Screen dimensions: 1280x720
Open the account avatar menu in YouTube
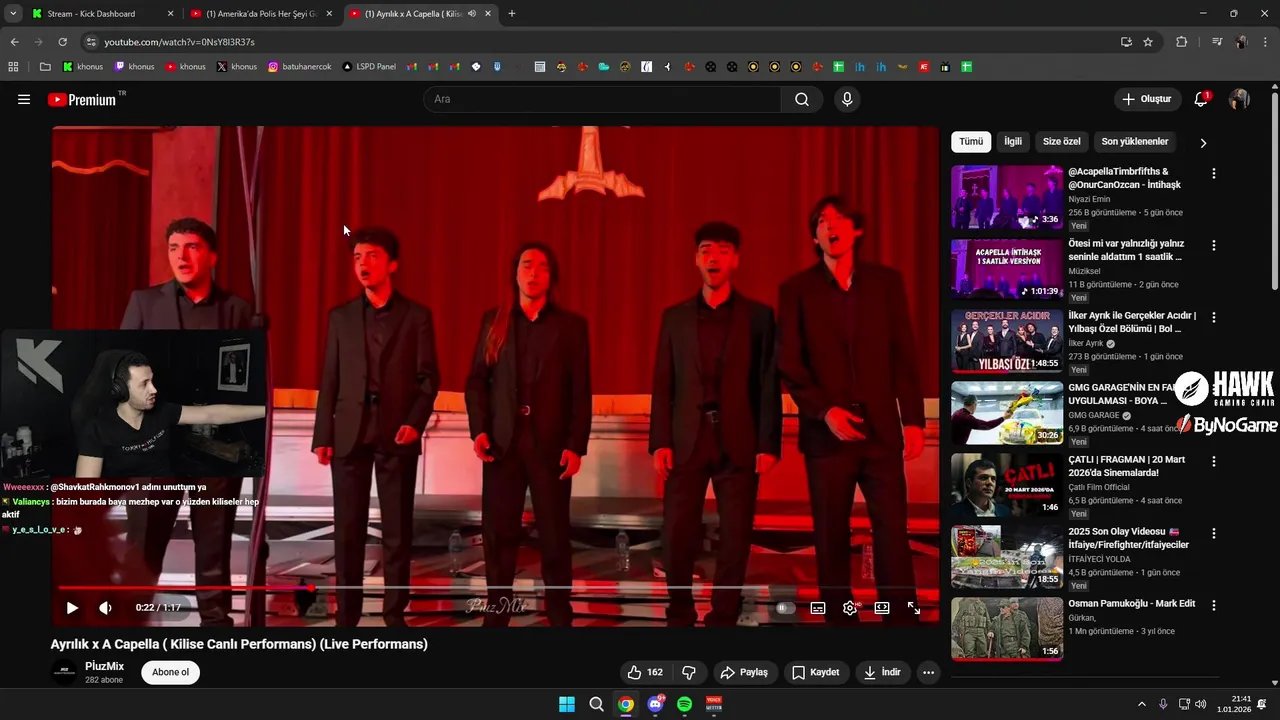coord(1239,99)
